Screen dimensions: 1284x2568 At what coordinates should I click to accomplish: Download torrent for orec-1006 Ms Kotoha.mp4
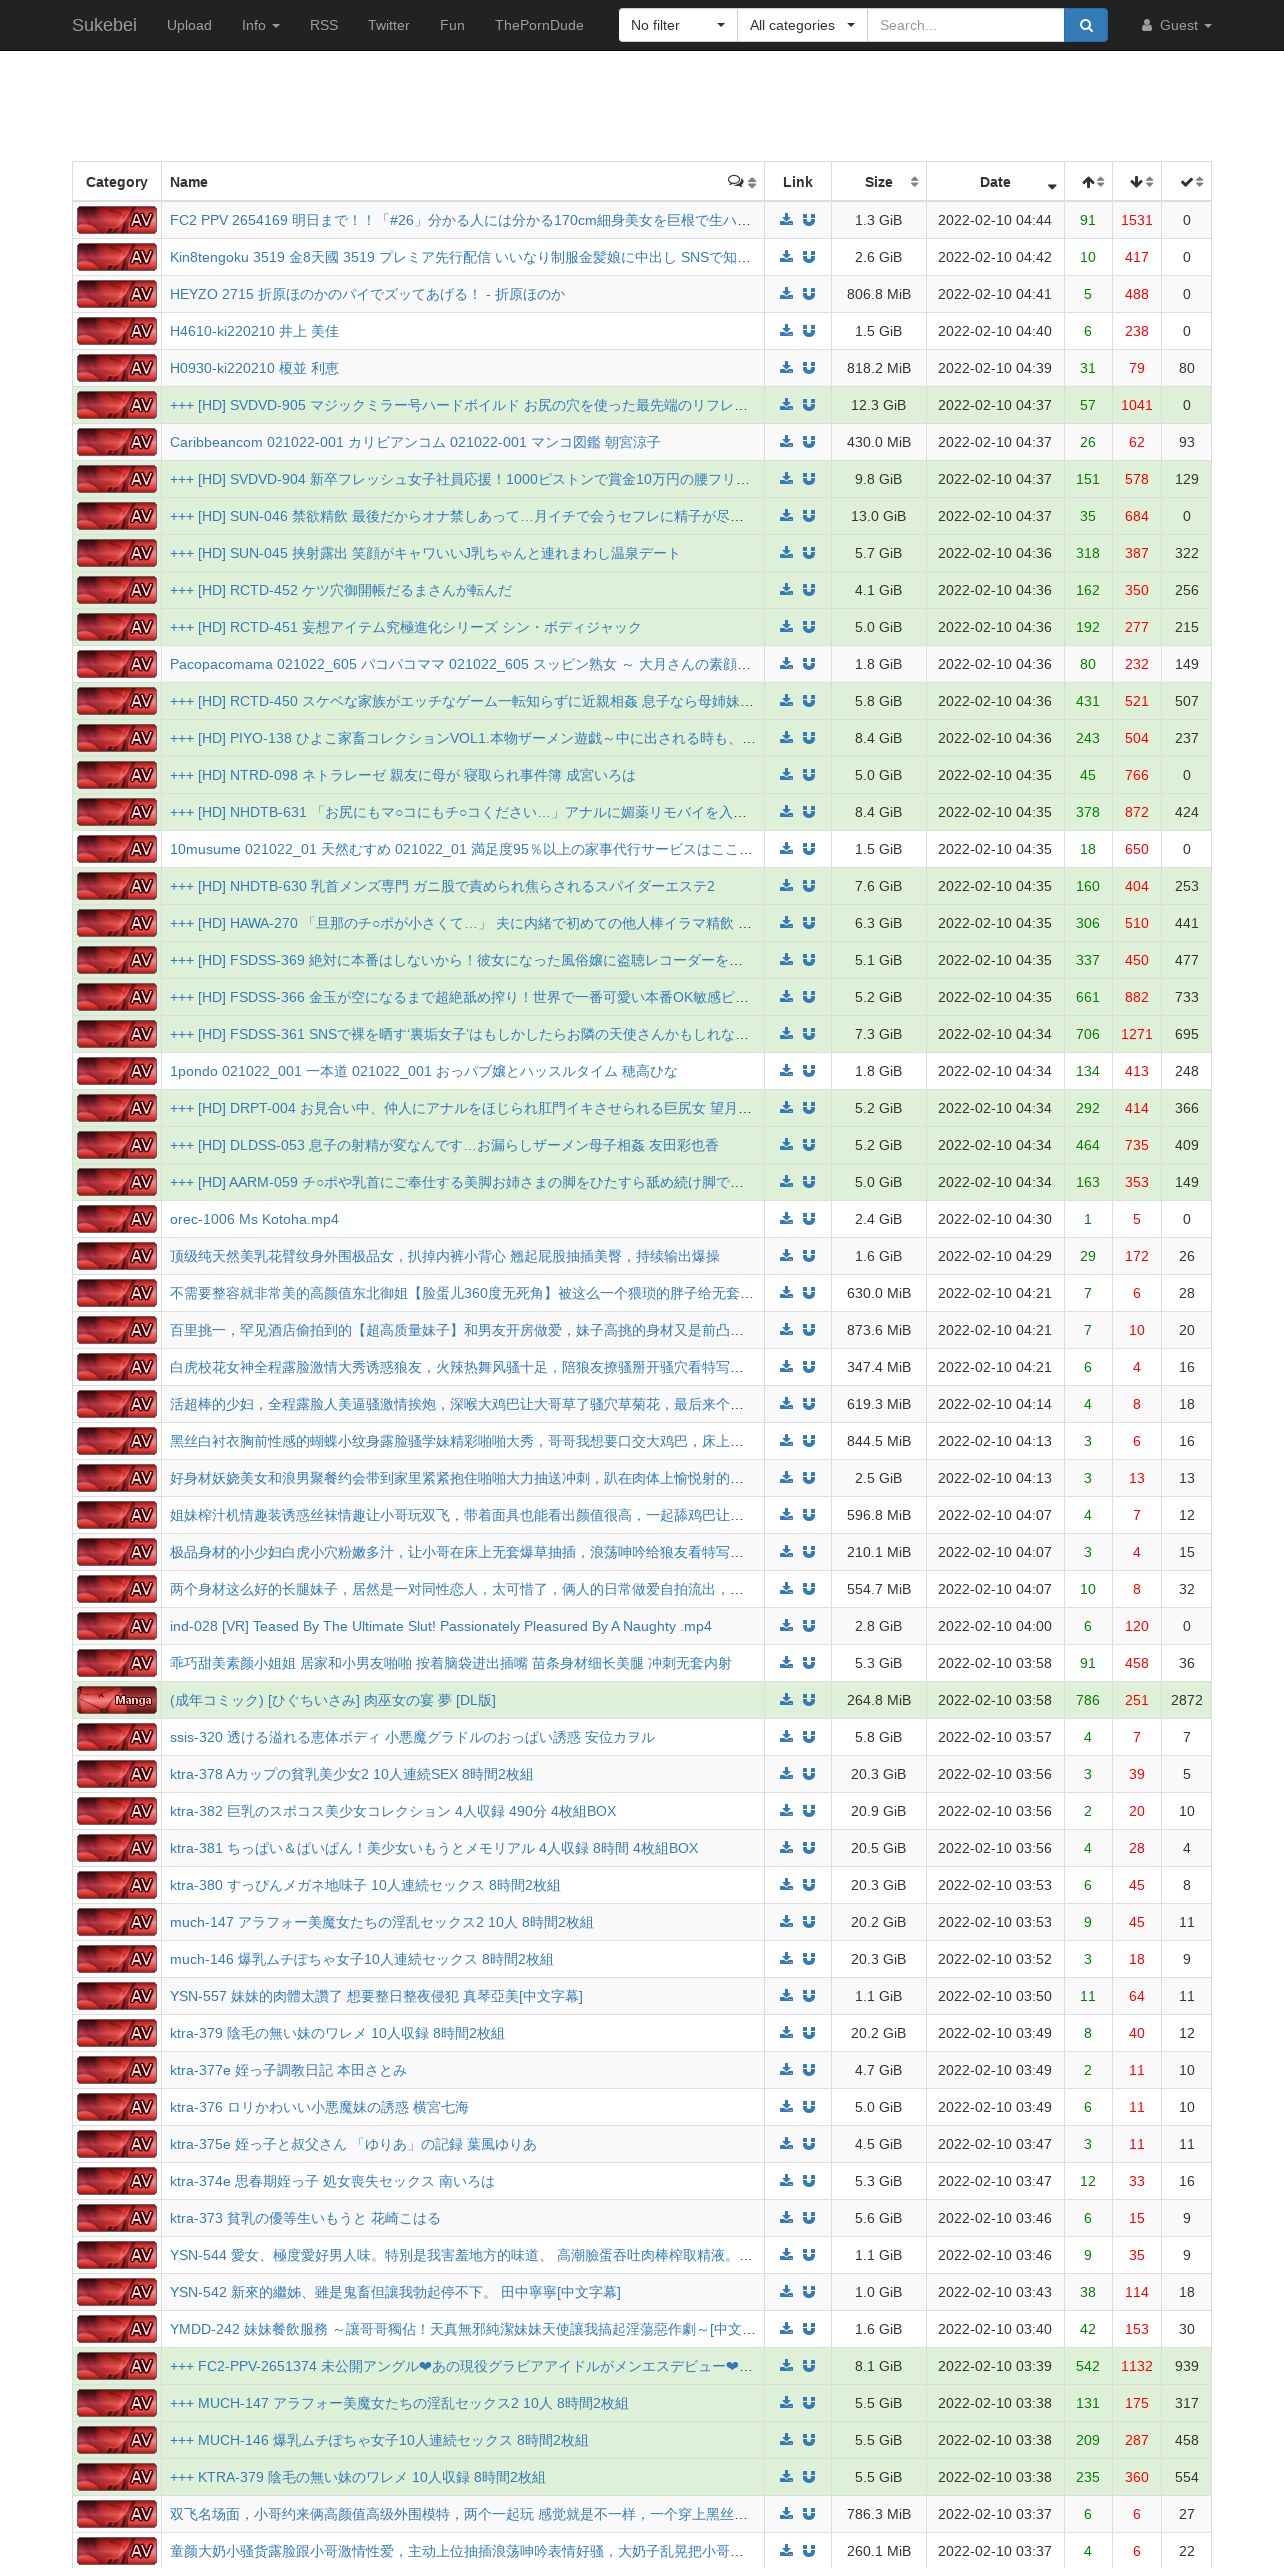click(787, 1219)
